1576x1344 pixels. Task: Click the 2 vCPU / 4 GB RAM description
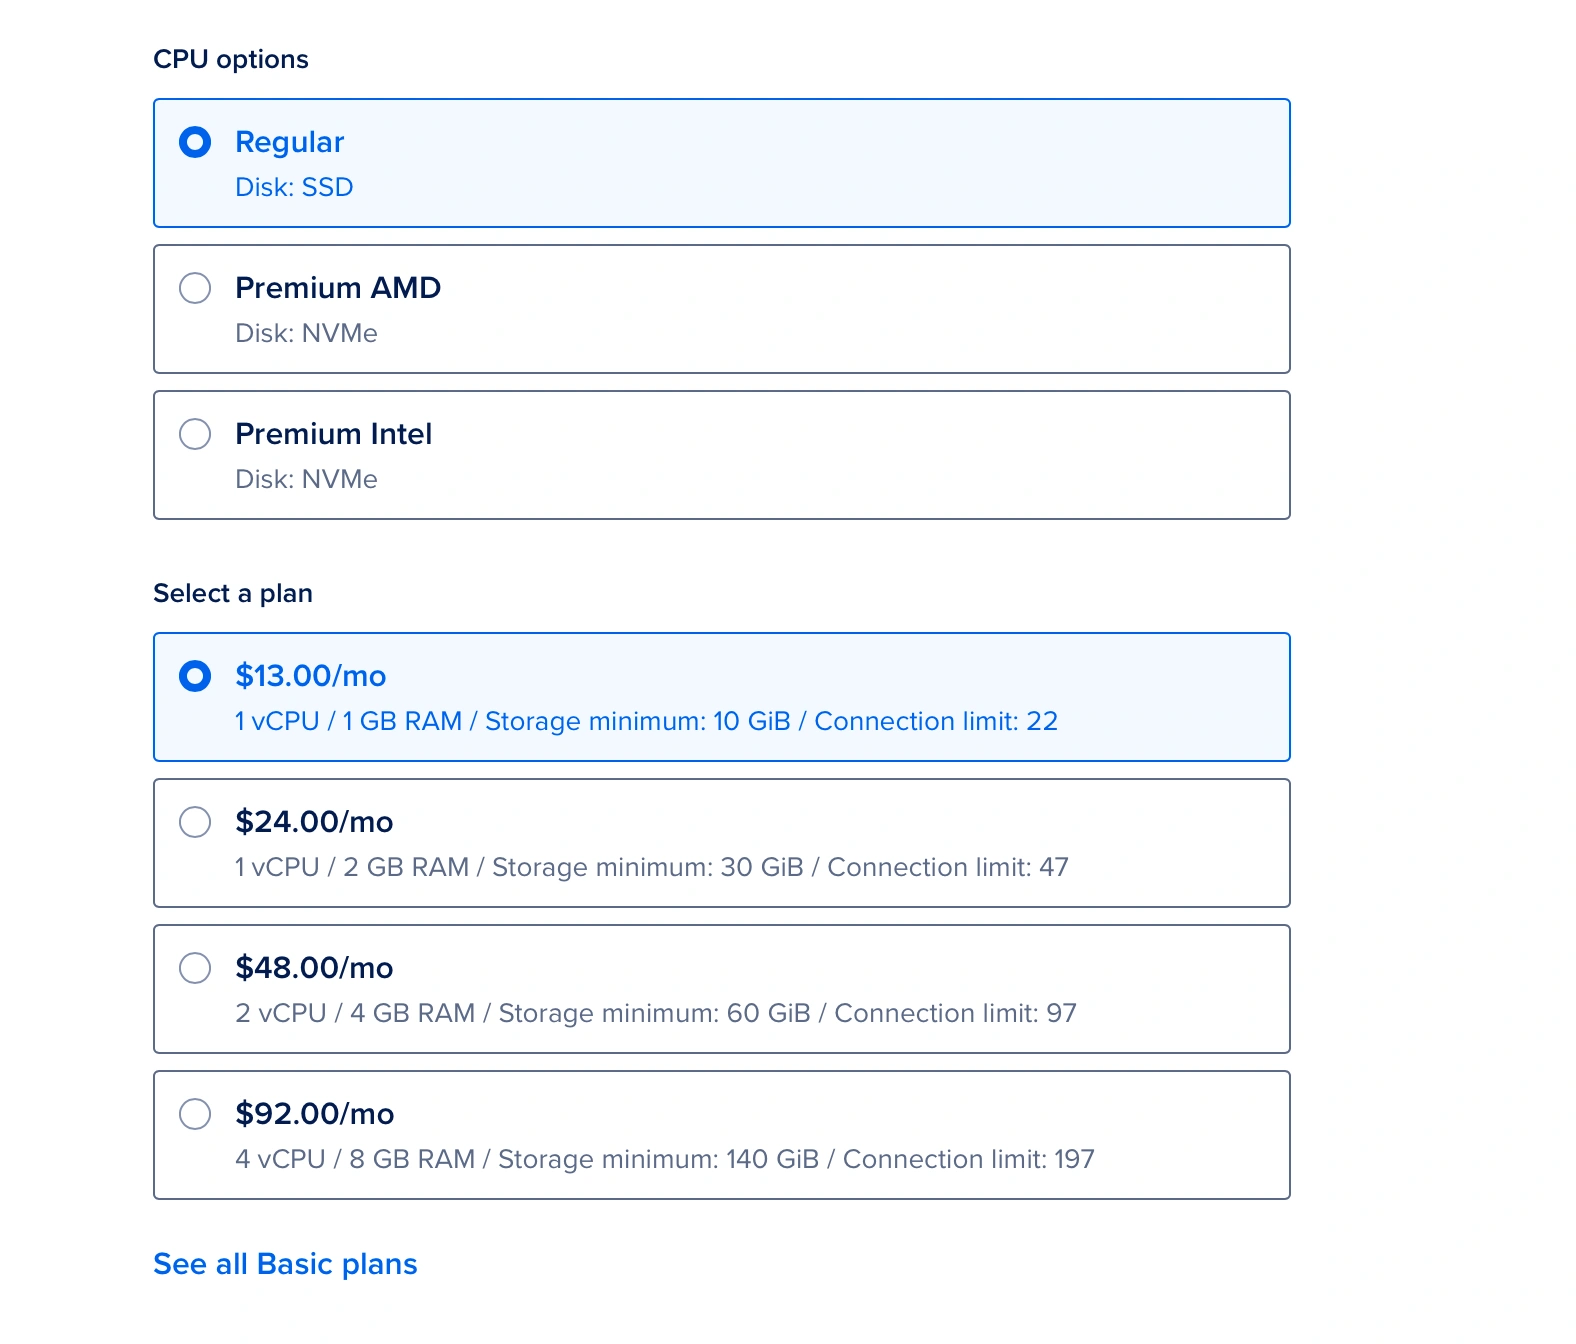[655, 1013]
